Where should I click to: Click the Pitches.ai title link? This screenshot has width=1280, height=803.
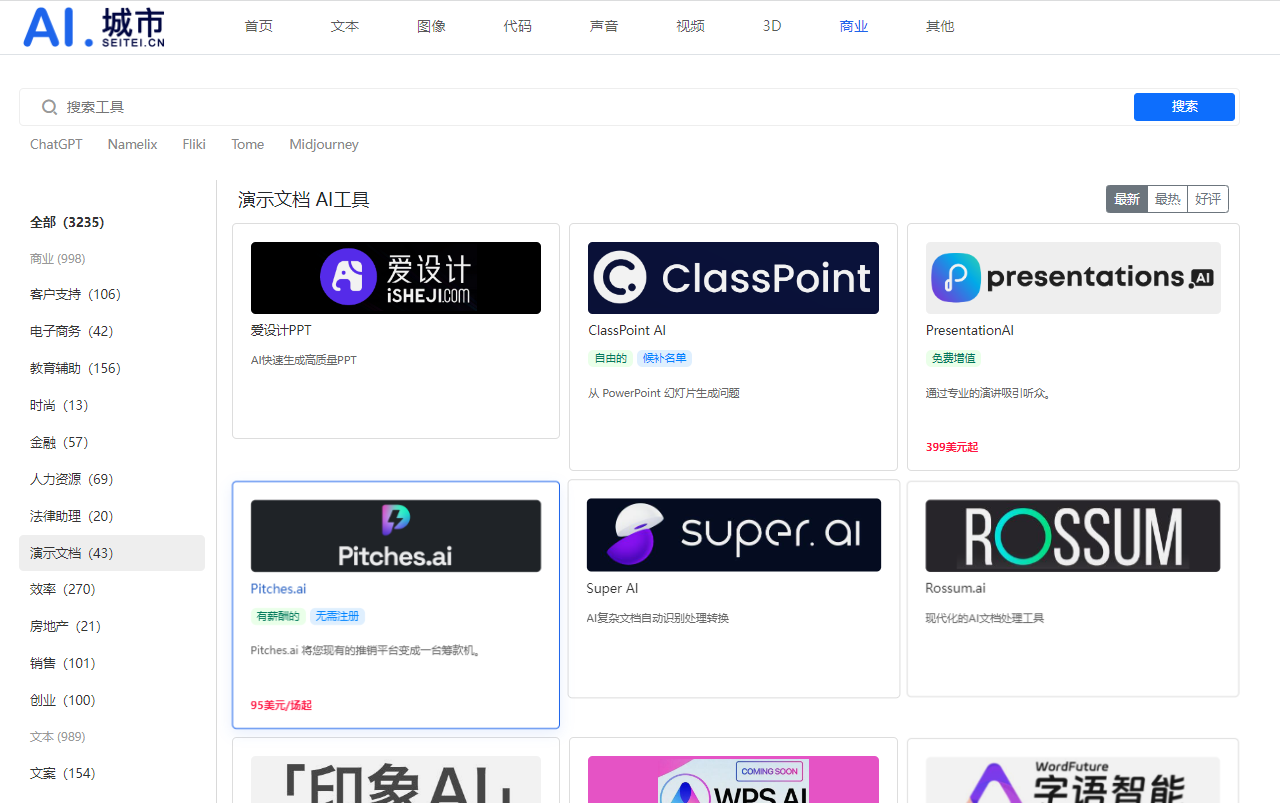279,589
